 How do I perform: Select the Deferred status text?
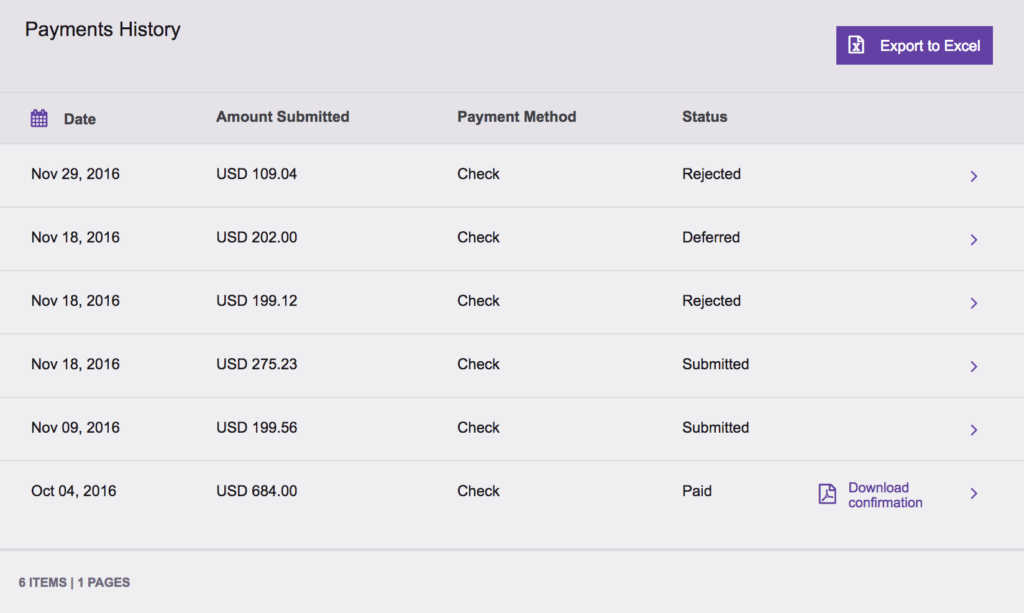710,237
